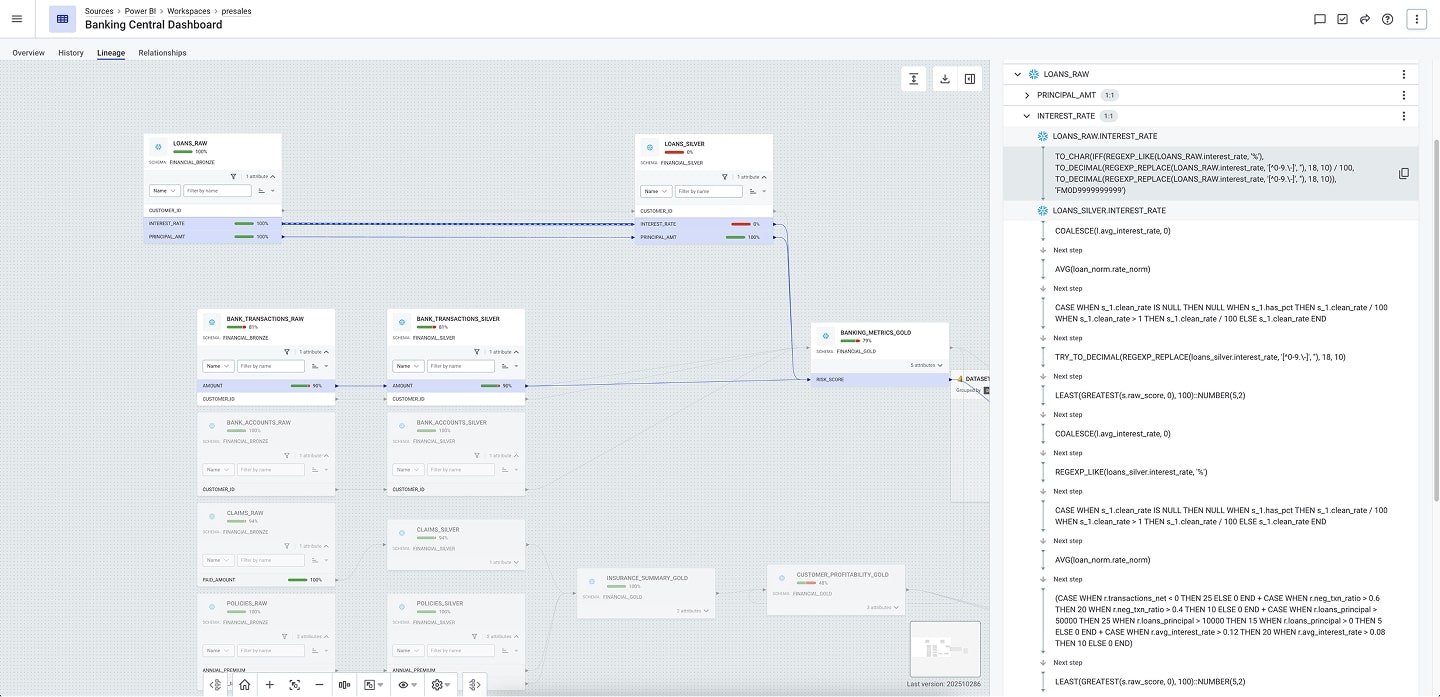Screen dimensions: 1440x697
Task: Open the help question mark icon
Action: pyautogui.click(x=1387, y=19)
